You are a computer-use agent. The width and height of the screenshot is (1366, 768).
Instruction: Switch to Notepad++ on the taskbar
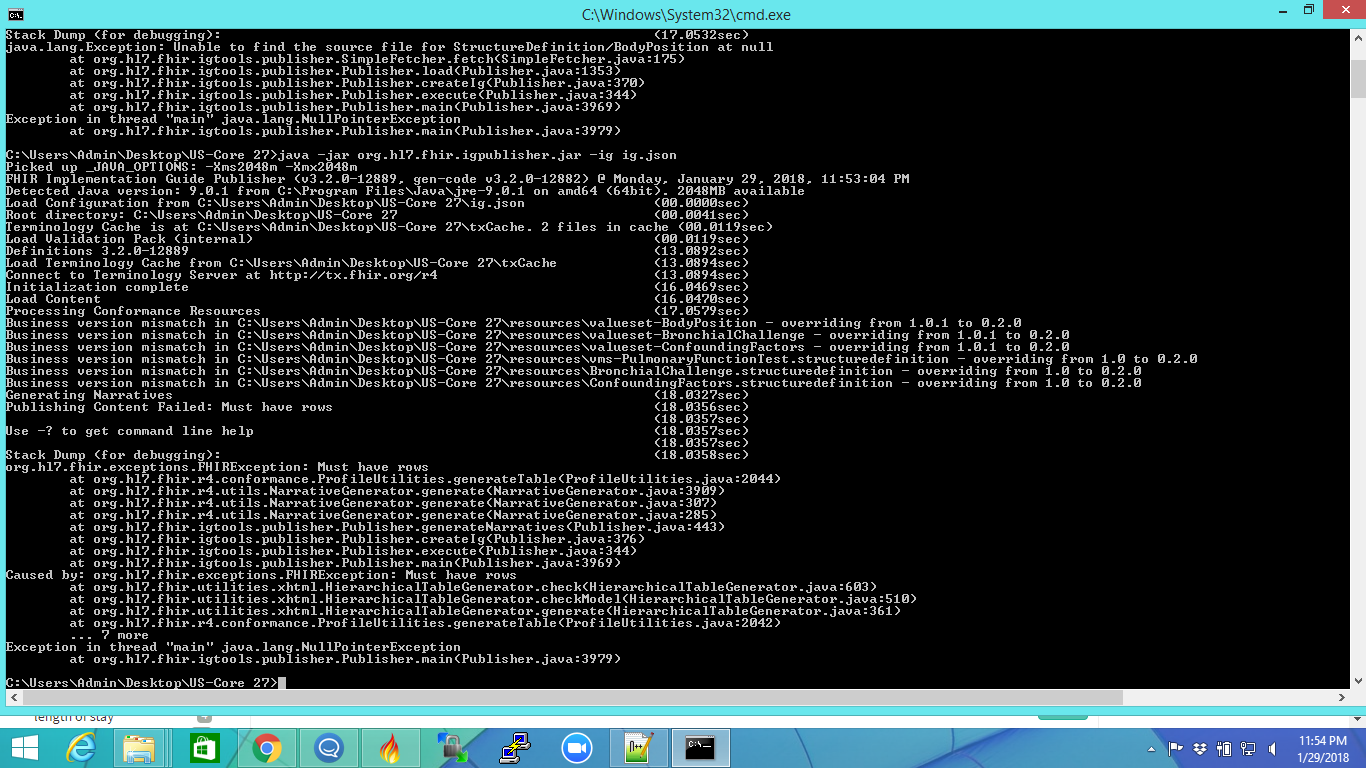638,747
